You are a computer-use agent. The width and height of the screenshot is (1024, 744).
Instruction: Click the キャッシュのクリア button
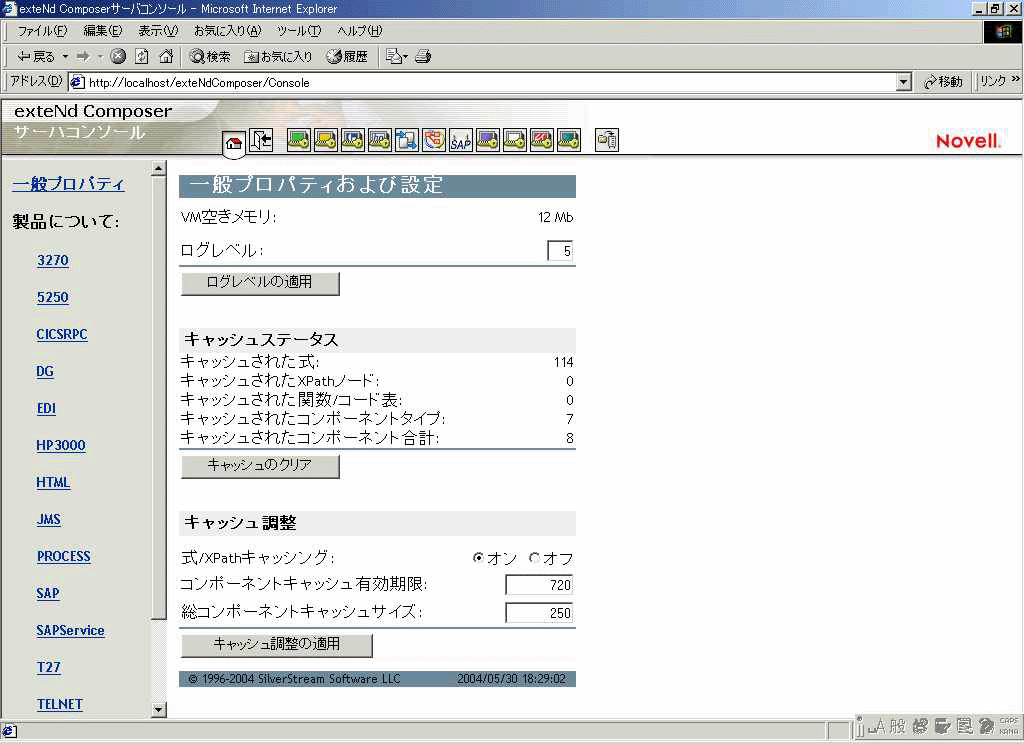point(260,466)
